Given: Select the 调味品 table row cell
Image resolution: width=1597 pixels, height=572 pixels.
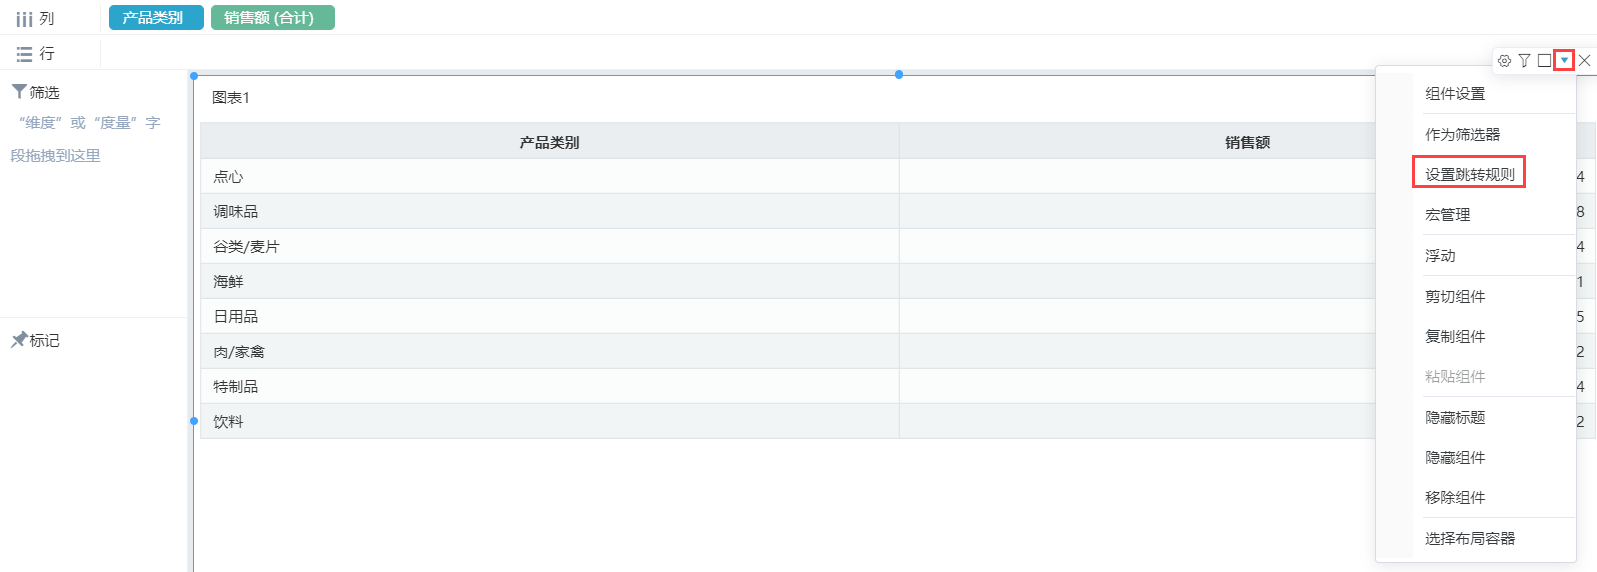Looking at the screenshot, I should click(x=549, y=212).
